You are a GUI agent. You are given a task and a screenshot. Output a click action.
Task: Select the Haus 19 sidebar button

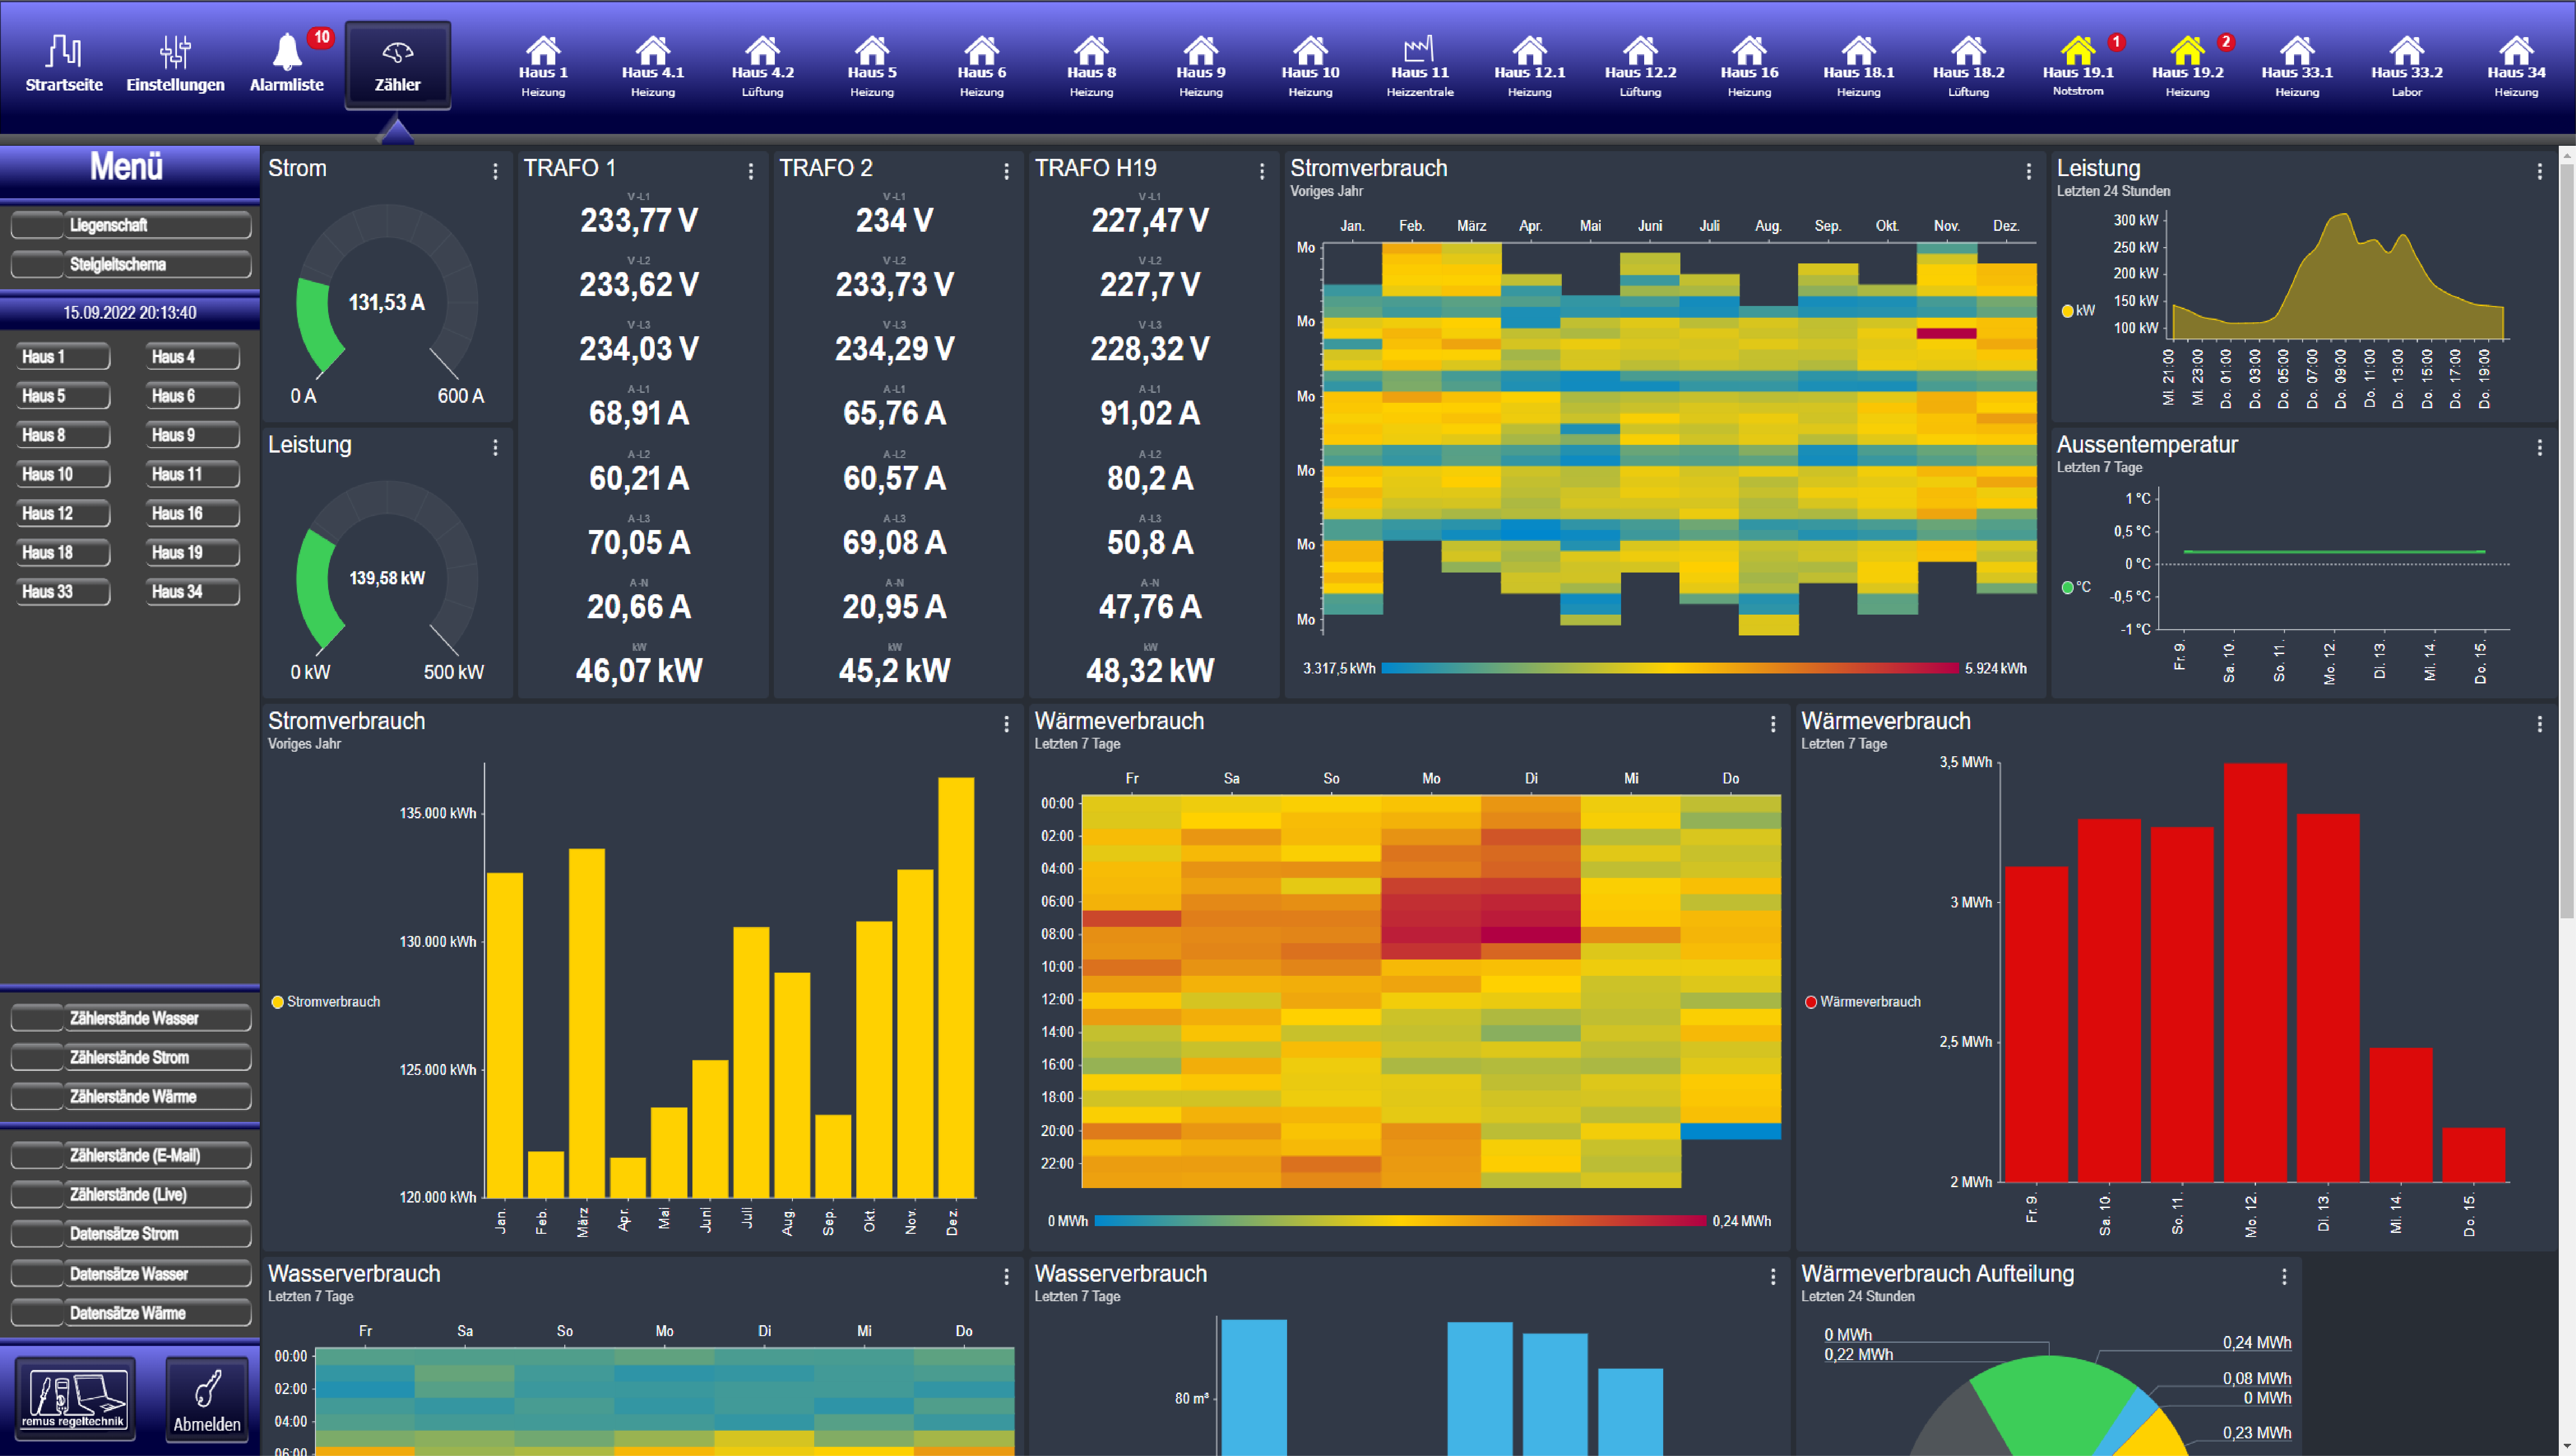click(x=193, y=552)
